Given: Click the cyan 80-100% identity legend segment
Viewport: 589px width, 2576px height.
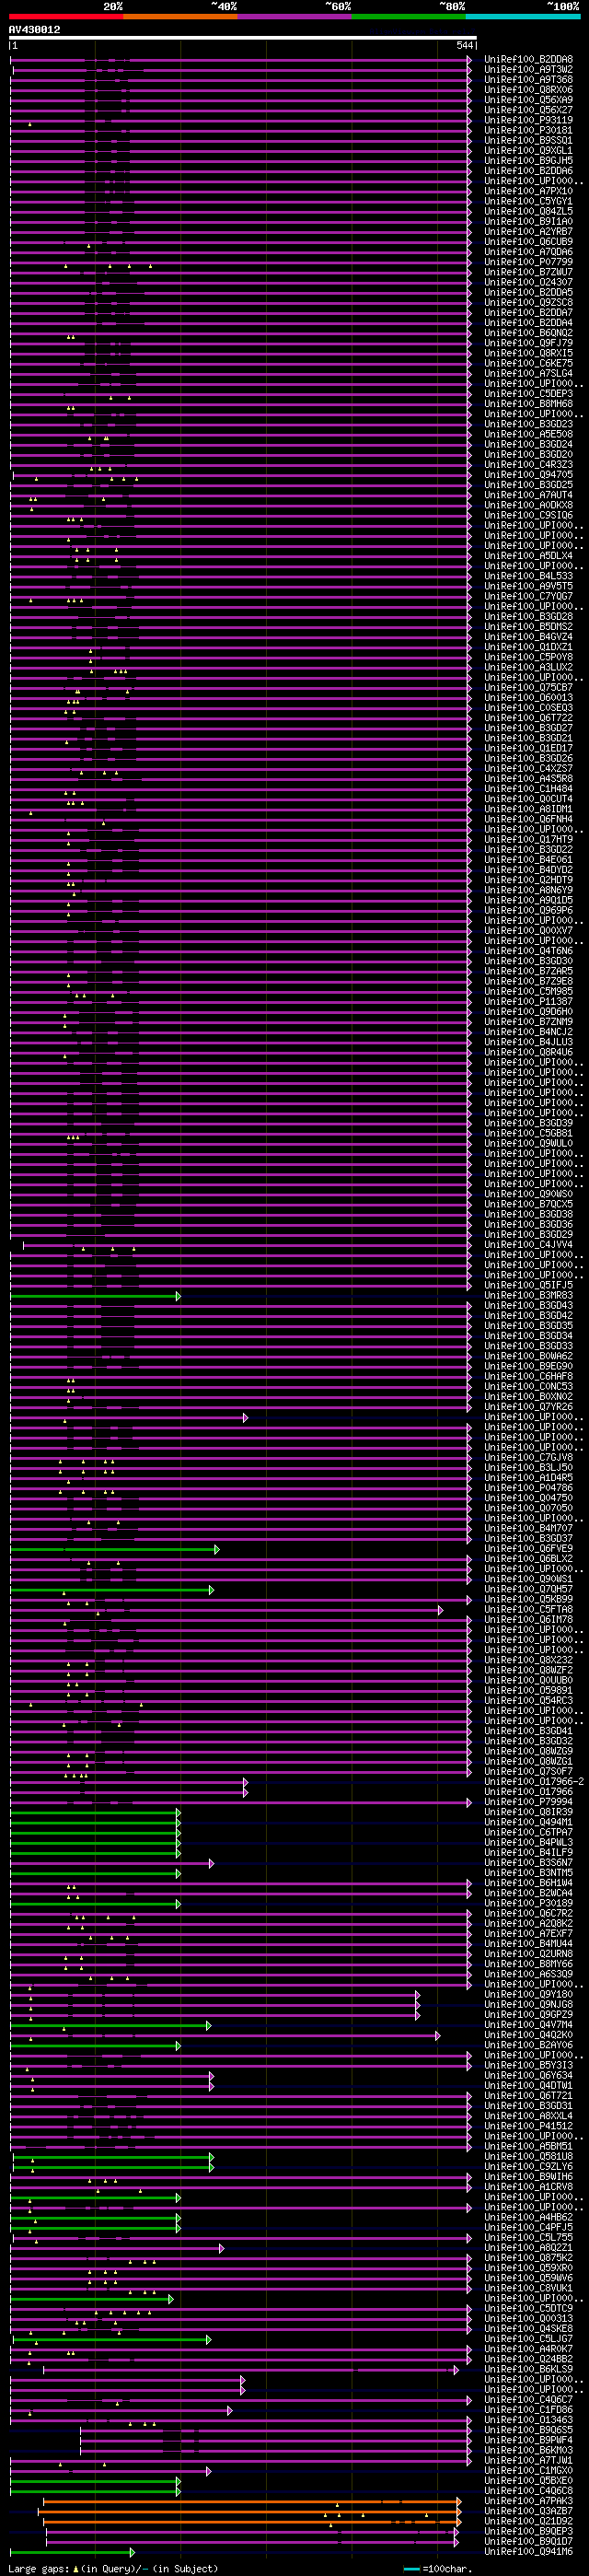Looking at the screenshot, I should [x=522, y=17].
